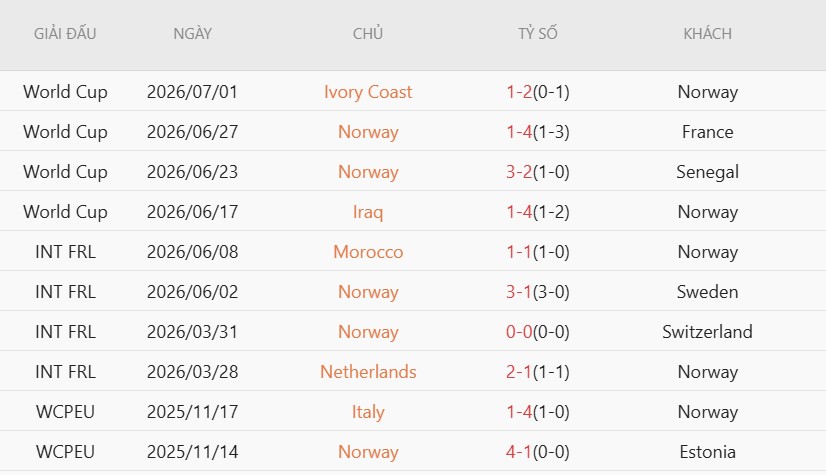Select the 2026/06/27 World Cup row date
This screenshot has height=475, width=826.
(x=192, y=132)
